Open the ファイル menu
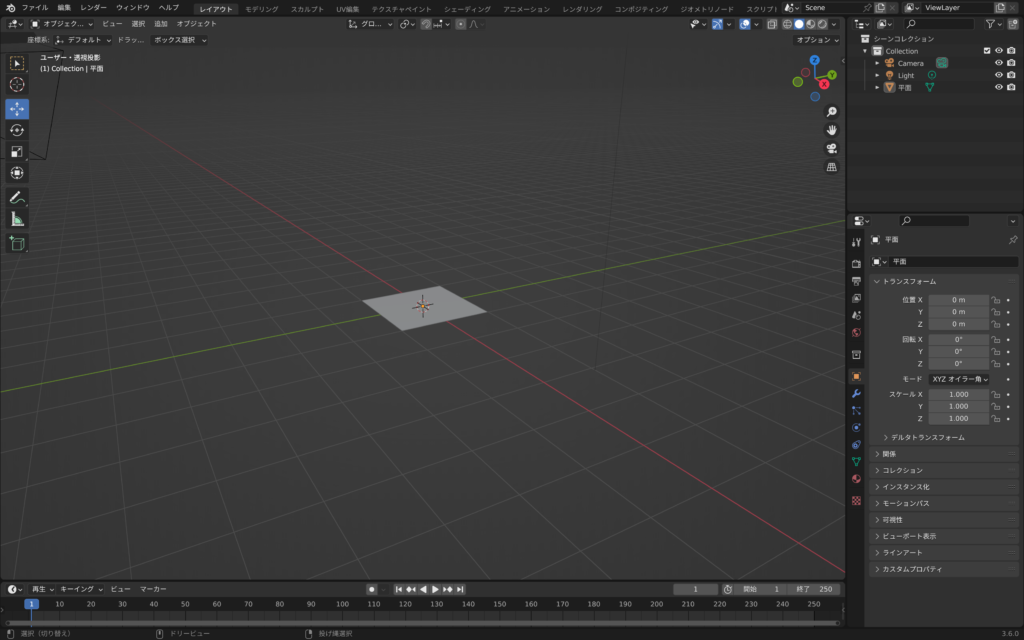Viewport: 1024px width, 640px height. click(35, 8)
